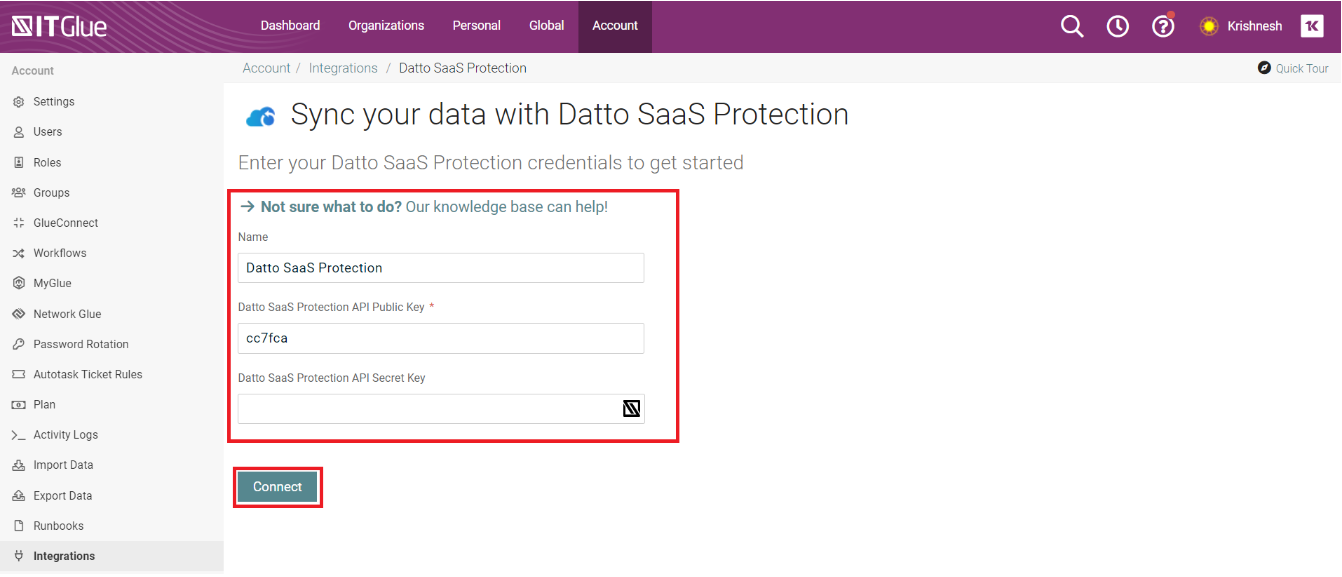Start the Quick Tour

click(1293, 68)
